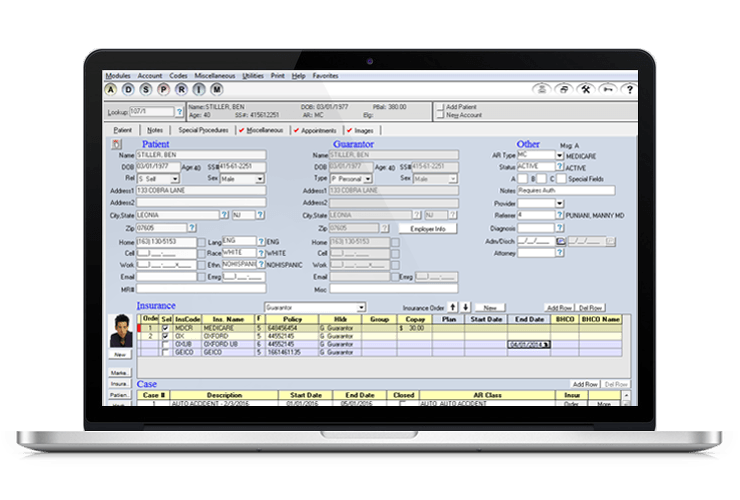The image size is (740, 500).
Task: Open the Provider dropdown
Action: [x=559, y=203]
